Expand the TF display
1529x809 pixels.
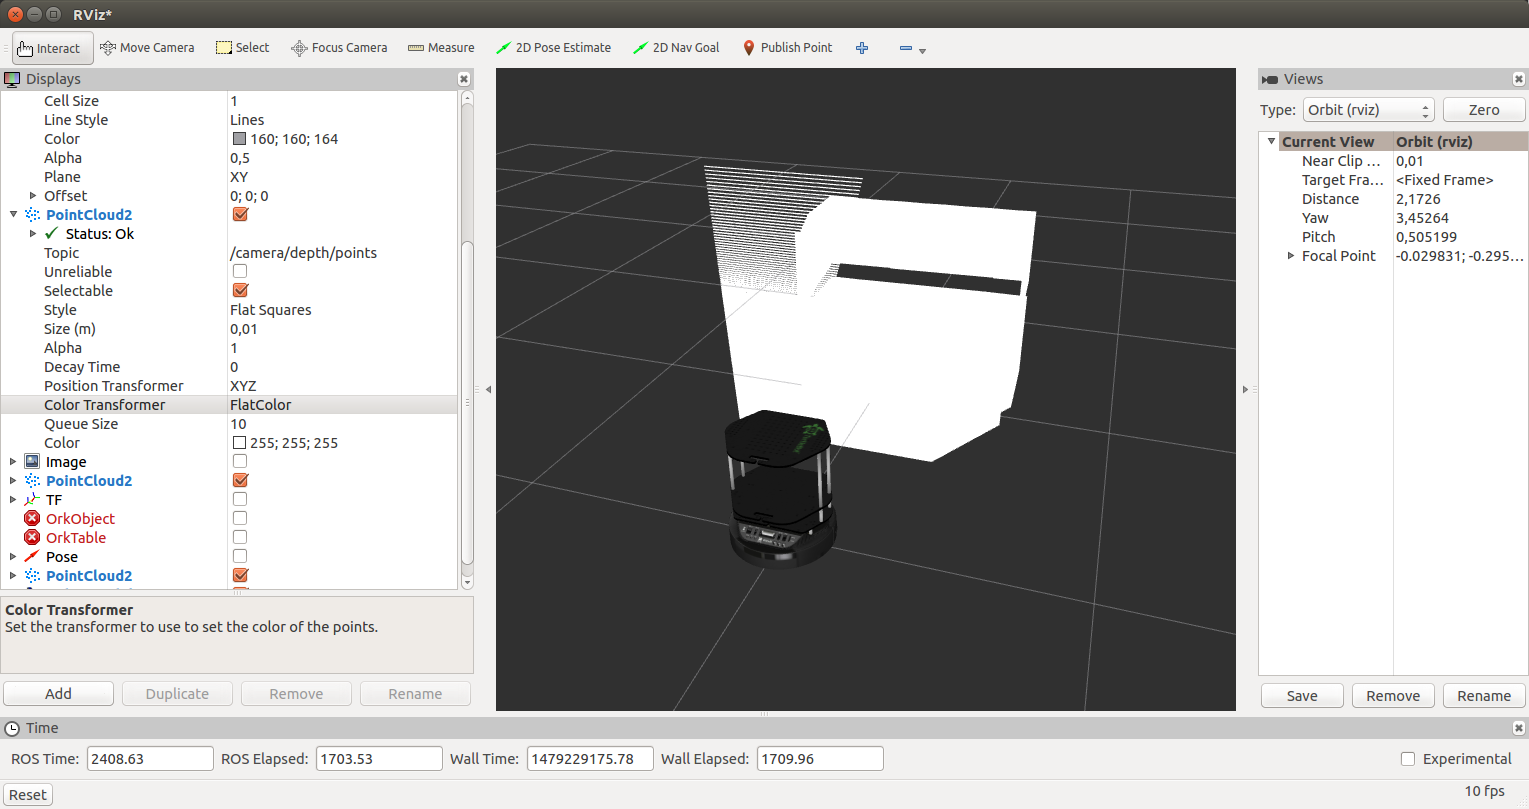(x=13, y=500)
